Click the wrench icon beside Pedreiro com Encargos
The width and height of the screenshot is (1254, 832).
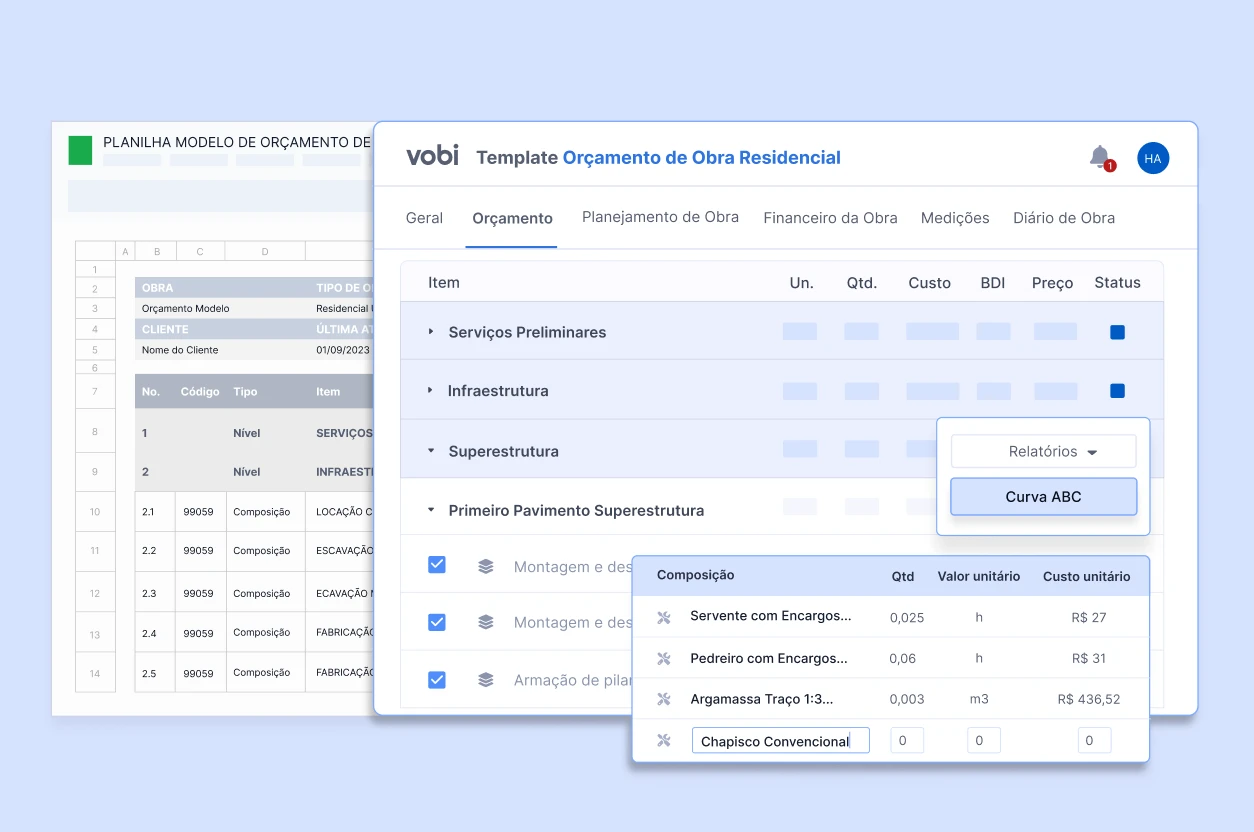(x=663, y=659)
